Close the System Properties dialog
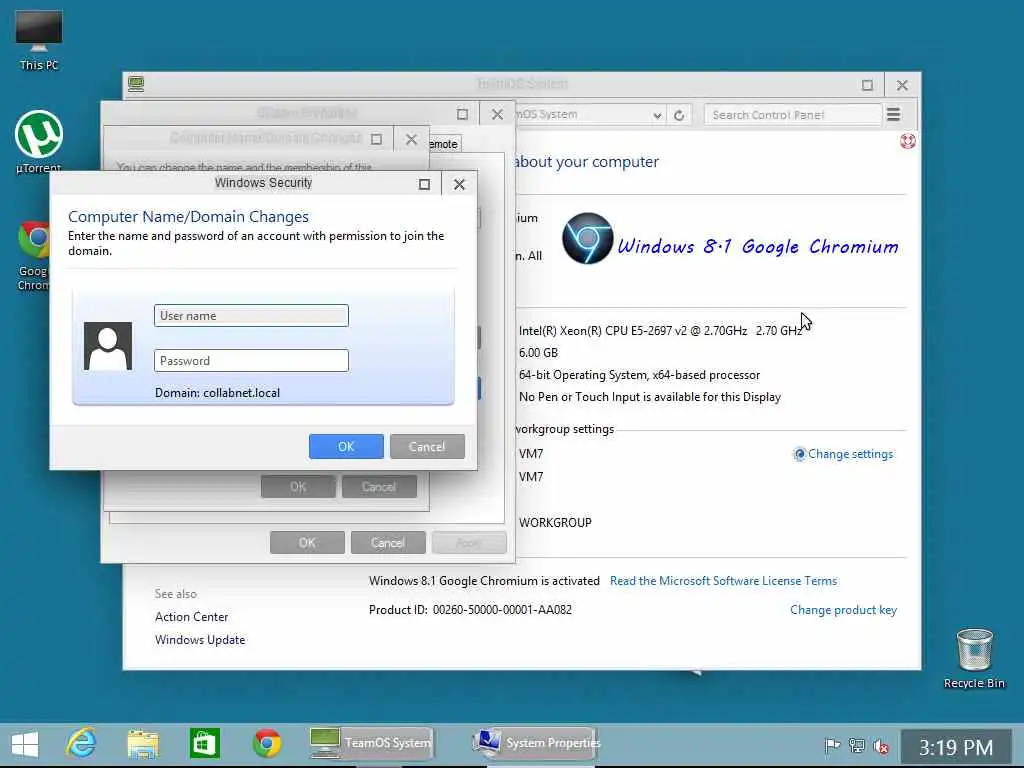Screen dimensions: 1024x768 click(497, 114)
